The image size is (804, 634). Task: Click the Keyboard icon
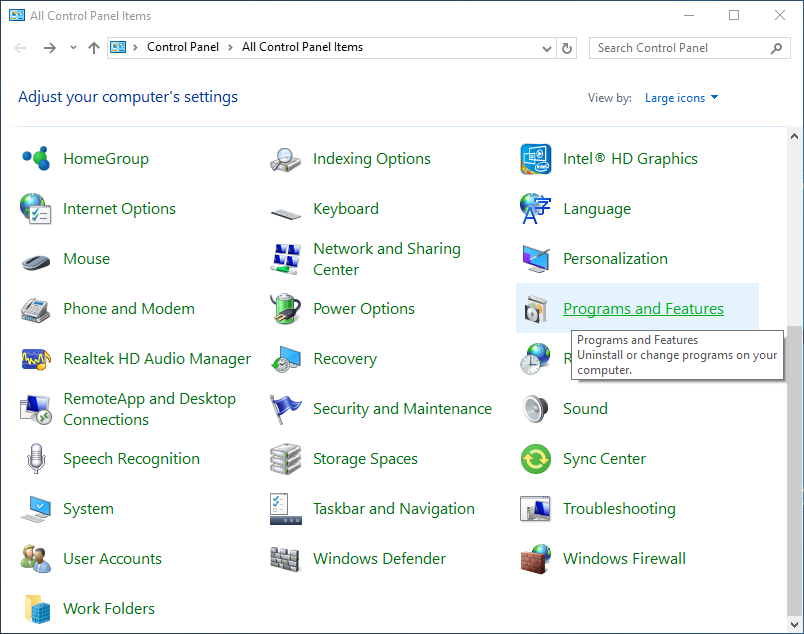(286, 213)
